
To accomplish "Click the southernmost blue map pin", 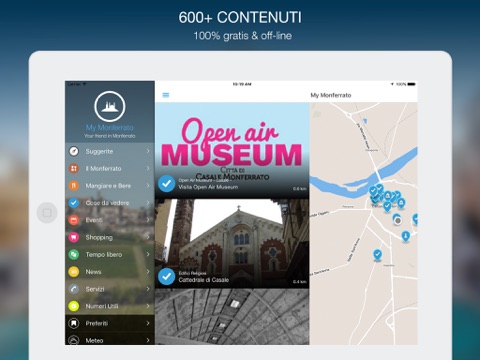I will (x=377, y=256).
